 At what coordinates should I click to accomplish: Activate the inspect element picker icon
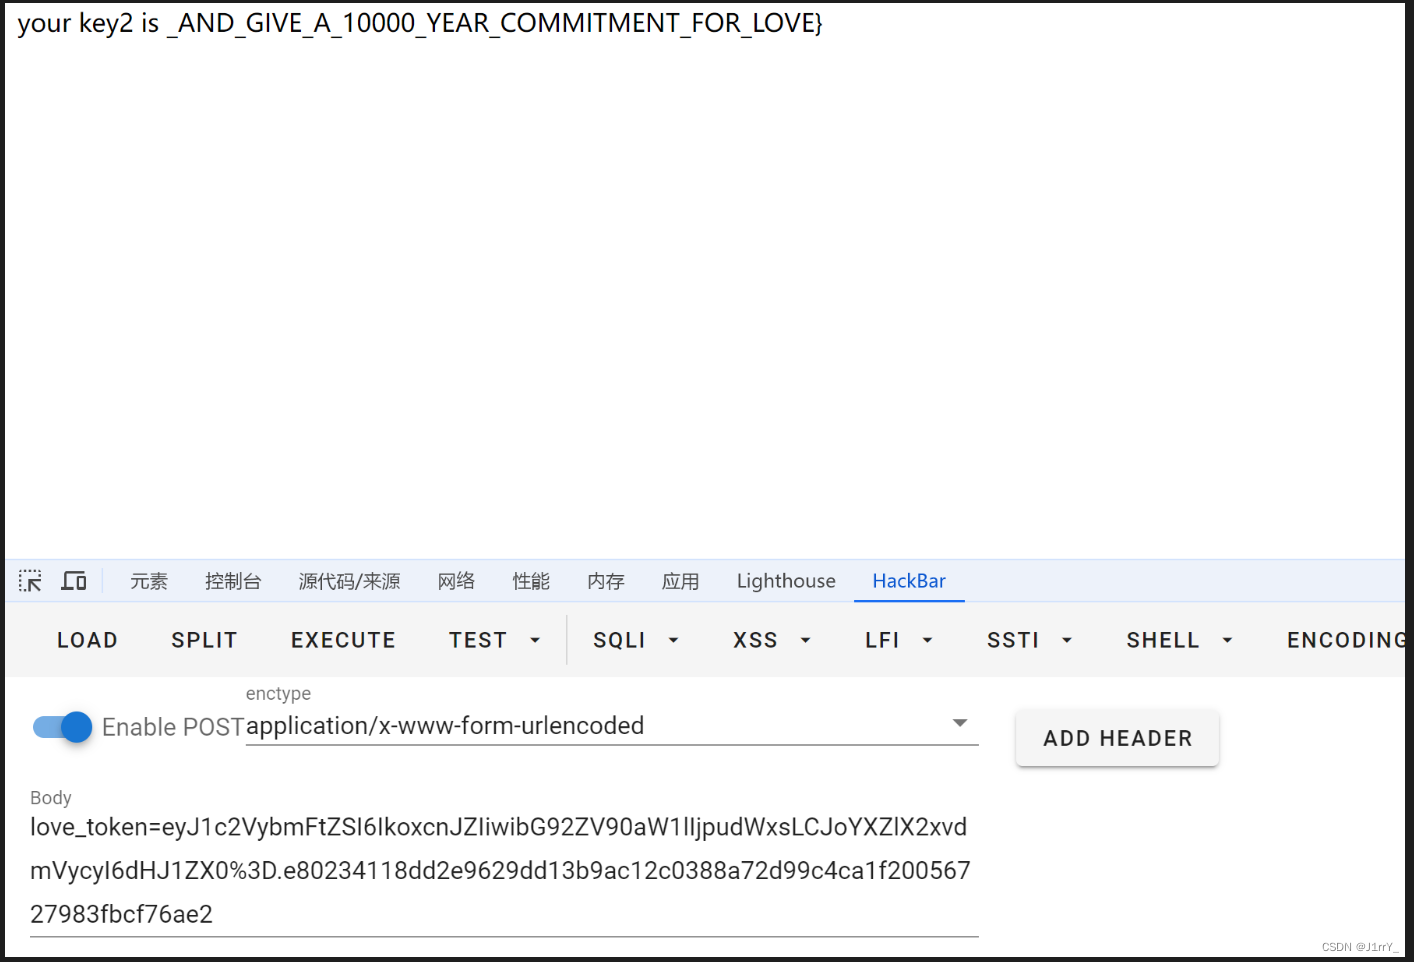click(x=30, y=581)
